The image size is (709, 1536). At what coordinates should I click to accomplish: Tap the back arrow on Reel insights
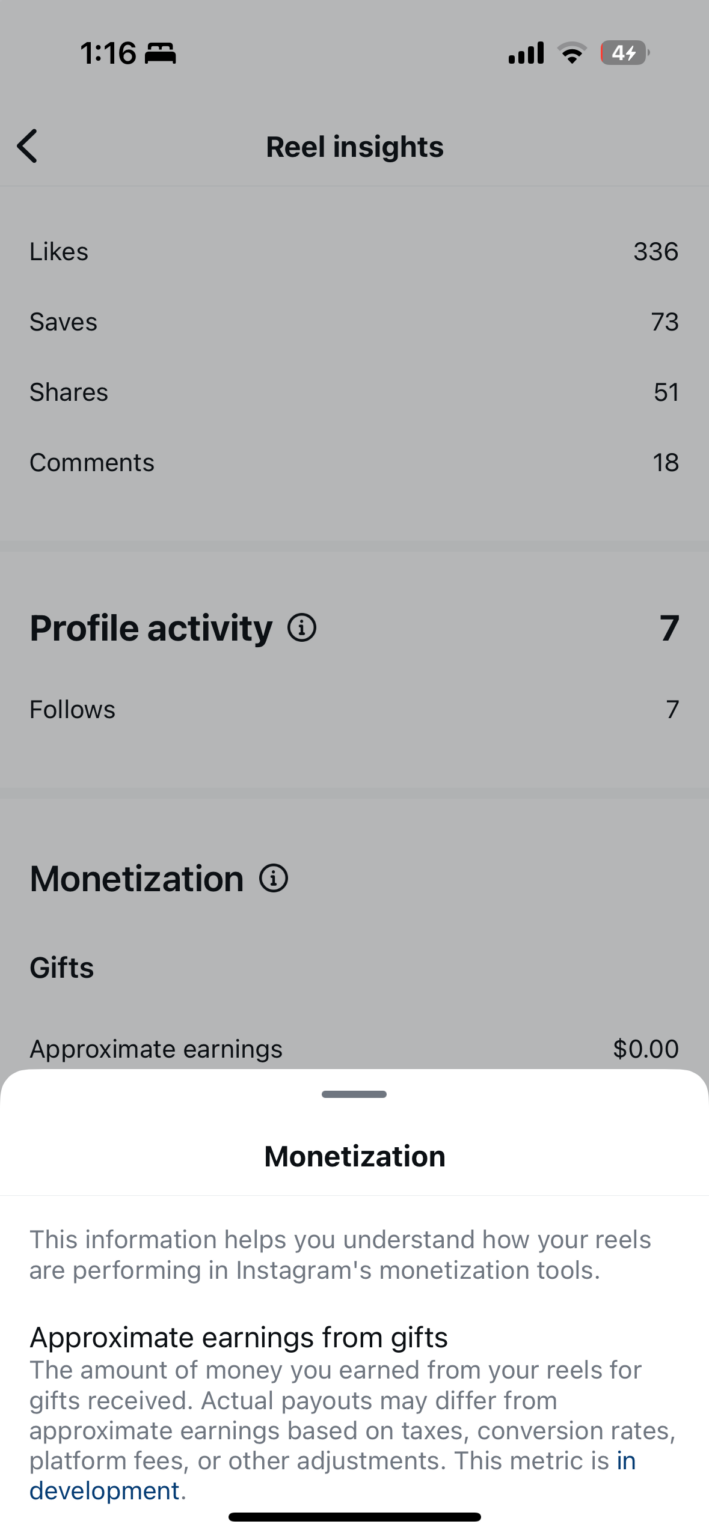(x=27, y=146)
